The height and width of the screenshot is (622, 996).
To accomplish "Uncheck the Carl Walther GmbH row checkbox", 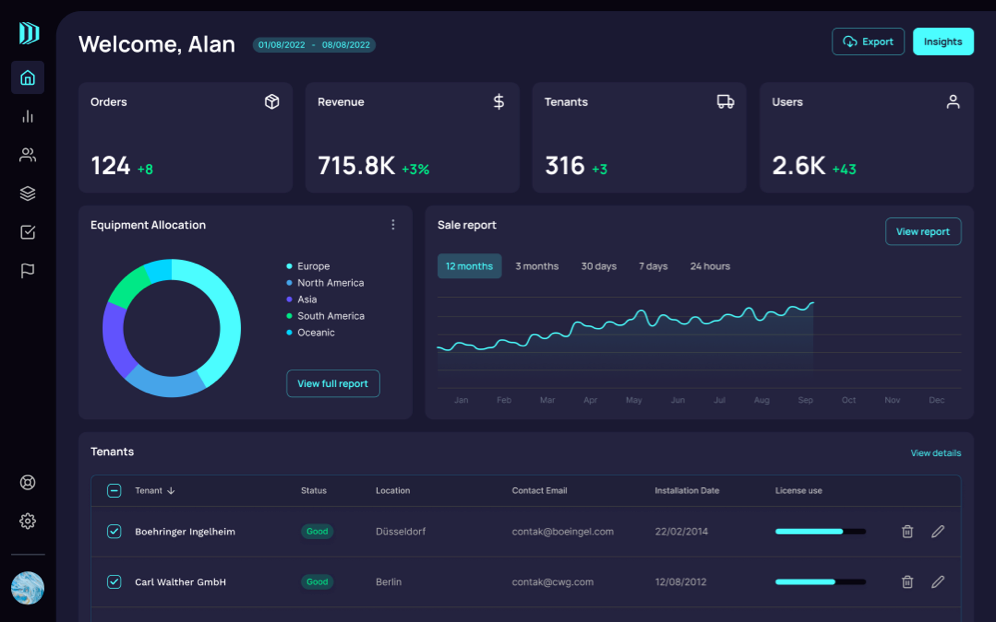I will pos(114,582).
